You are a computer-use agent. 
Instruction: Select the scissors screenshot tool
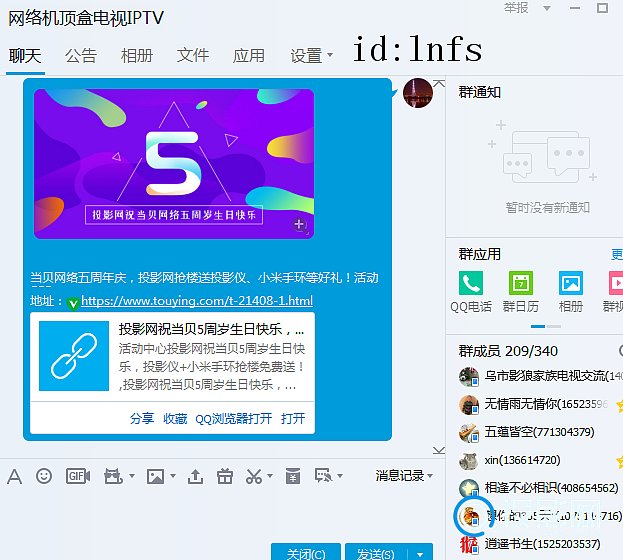click(254, 476)
